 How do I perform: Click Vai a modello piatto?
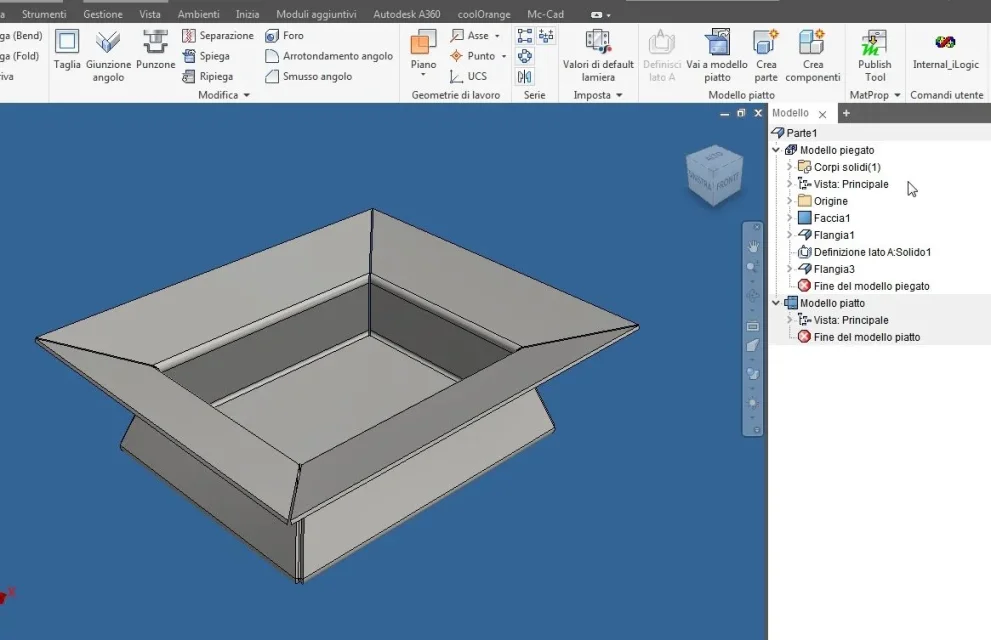tap(717, 56)
